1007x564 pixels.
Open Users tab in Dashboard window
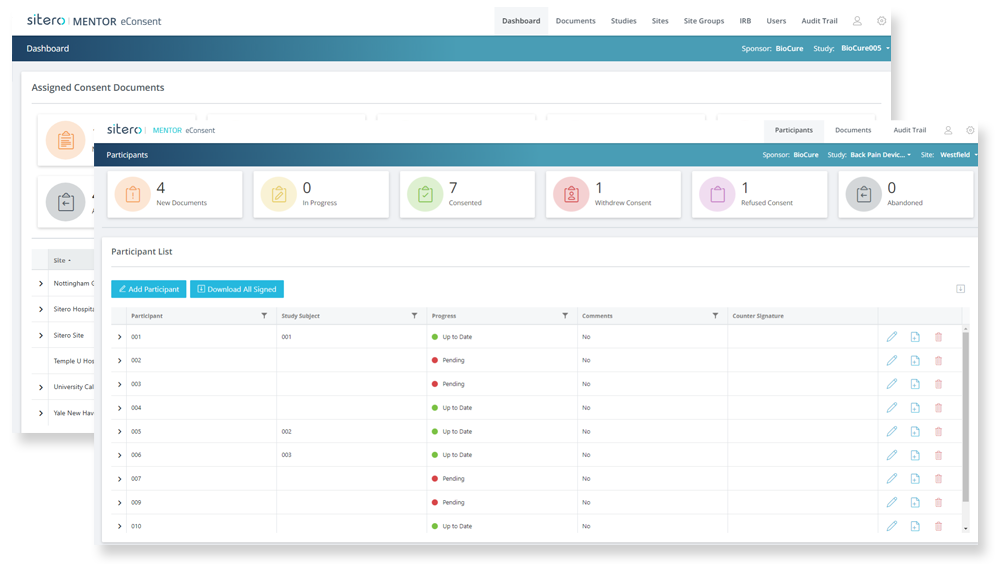[x=776, y=21]
